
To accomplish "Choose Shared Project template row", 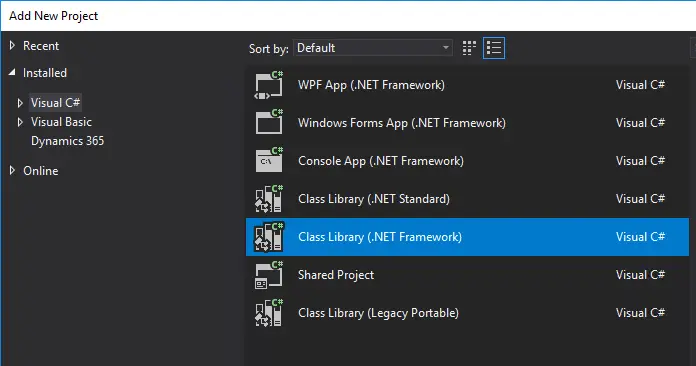I will tap(467, 275).
